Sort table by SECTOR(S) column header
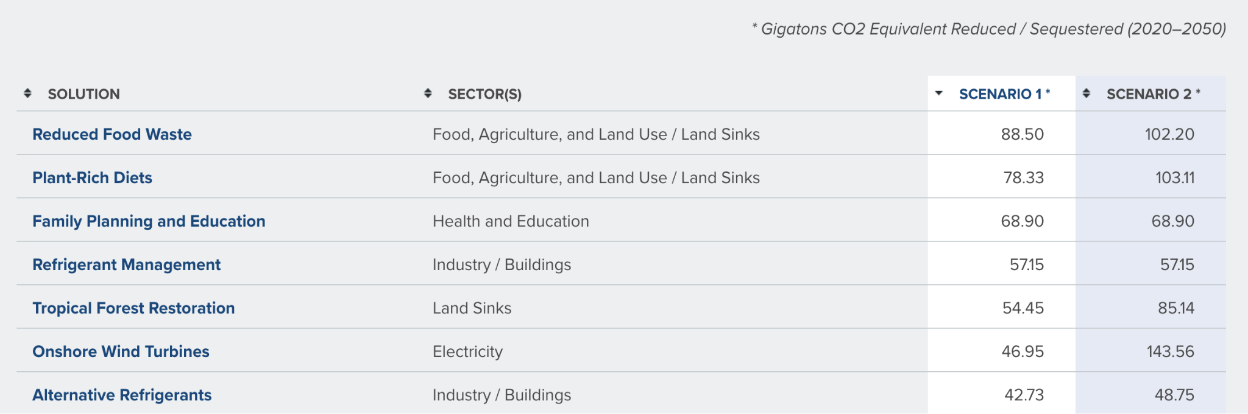Image resolution: width=1248 pixels, height=414 pixels. pyautogui.click(x=485, y=94)
